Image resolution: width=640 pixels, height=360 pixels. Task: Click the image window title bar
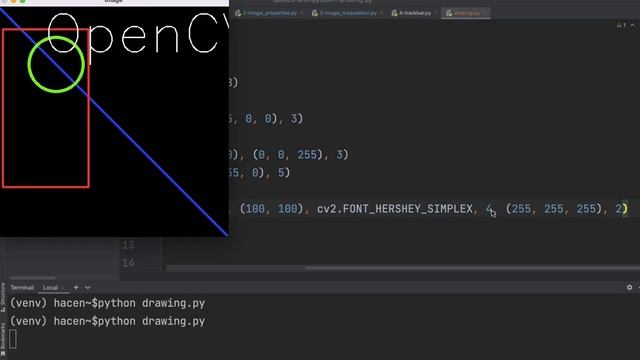(114, 2)
